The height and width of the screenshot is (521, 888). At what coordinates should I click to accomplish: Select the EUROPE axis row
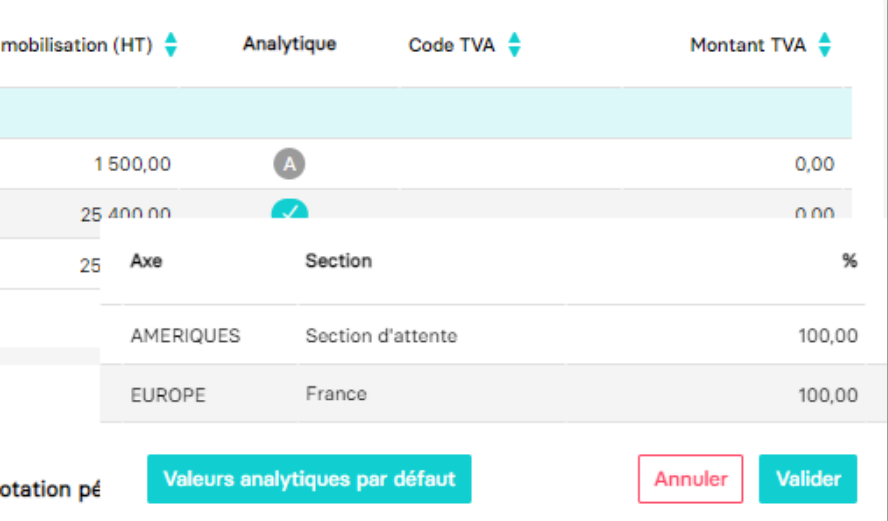pos(493,394)
